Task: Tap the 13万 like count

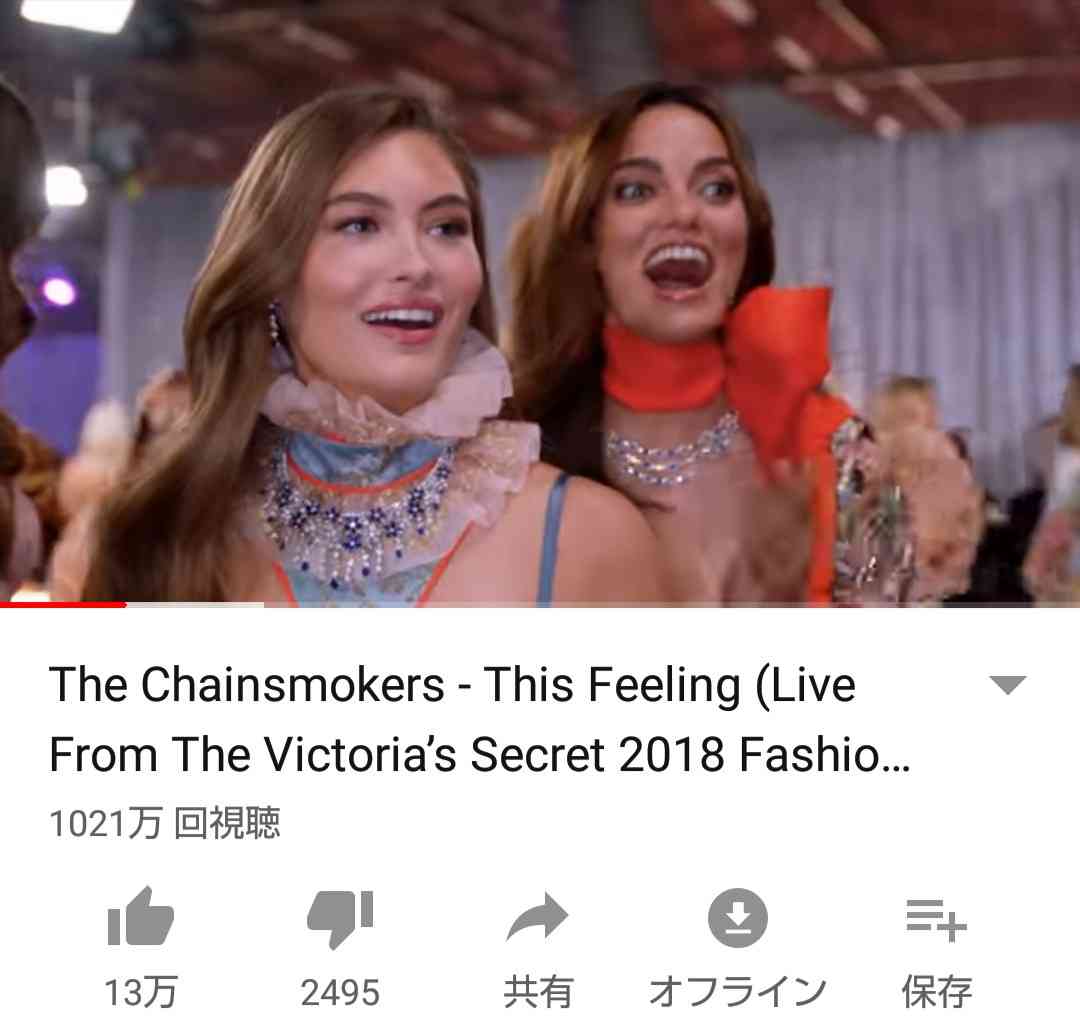Action: tap(141, 992)
